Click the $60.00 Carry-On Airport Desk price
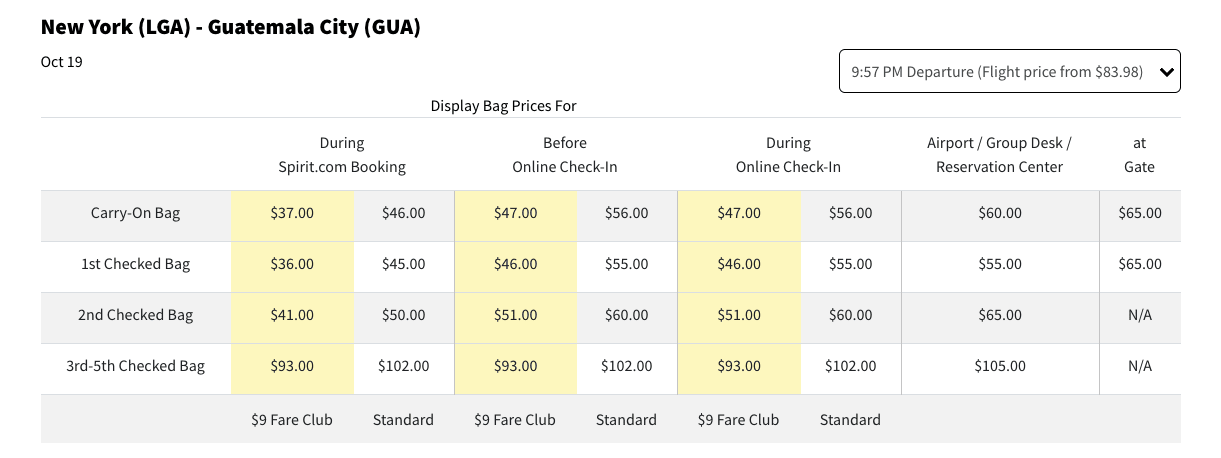 (999, 213)
